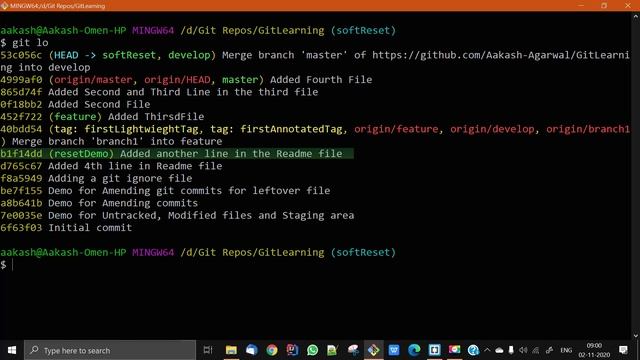Click 'Initial commit' message
This screenshot has width=640, height=360.
[90, 227]
